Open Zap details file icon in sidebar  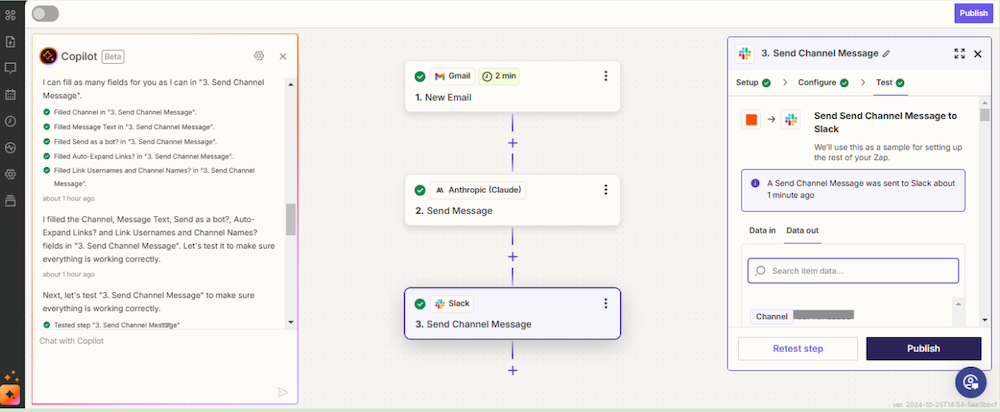(x=10, y=41)
